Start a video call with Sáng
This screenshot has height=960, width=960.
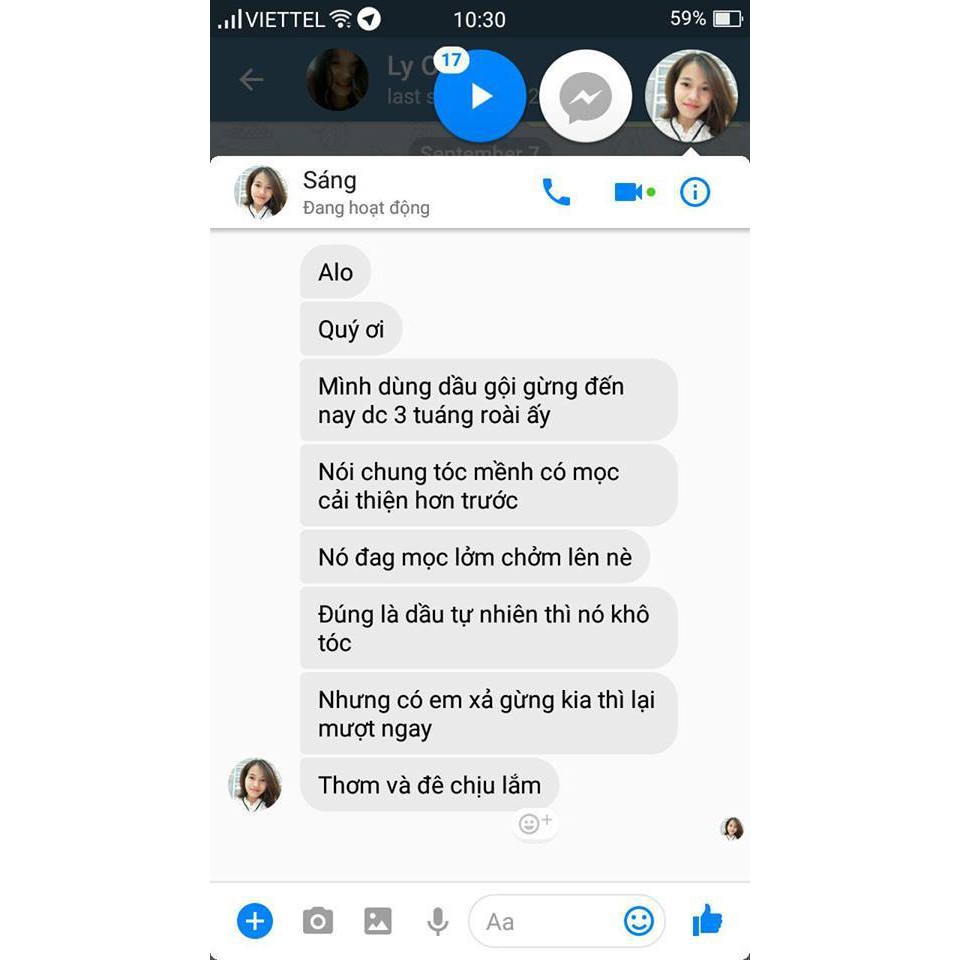634,192
